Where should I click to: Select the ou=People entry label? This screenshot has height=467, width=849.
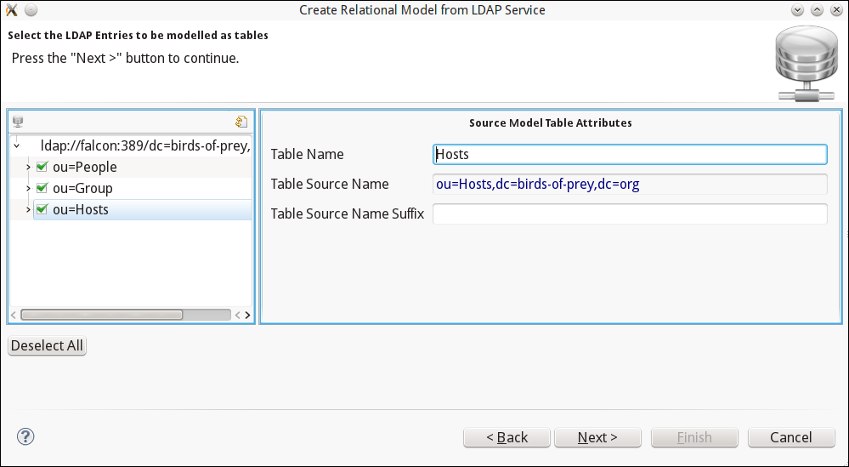(x=84, y=167)
